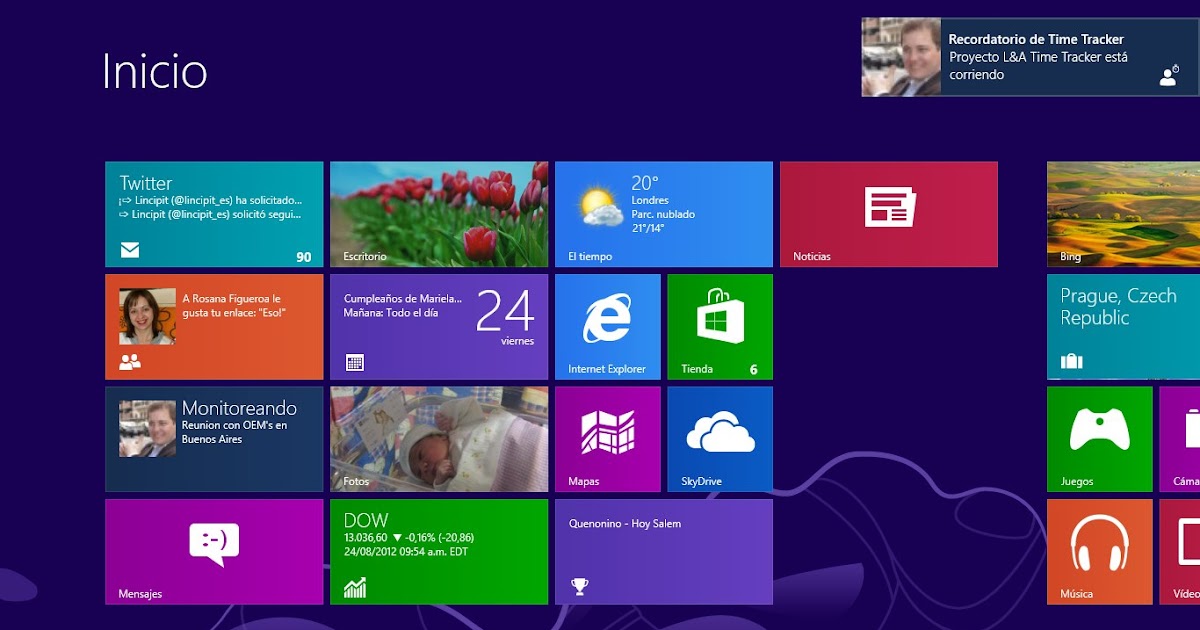The height and width of the screenshot is (630, 1200).
Task: Click the 90 count on Twitter tile
Action: 304,257
